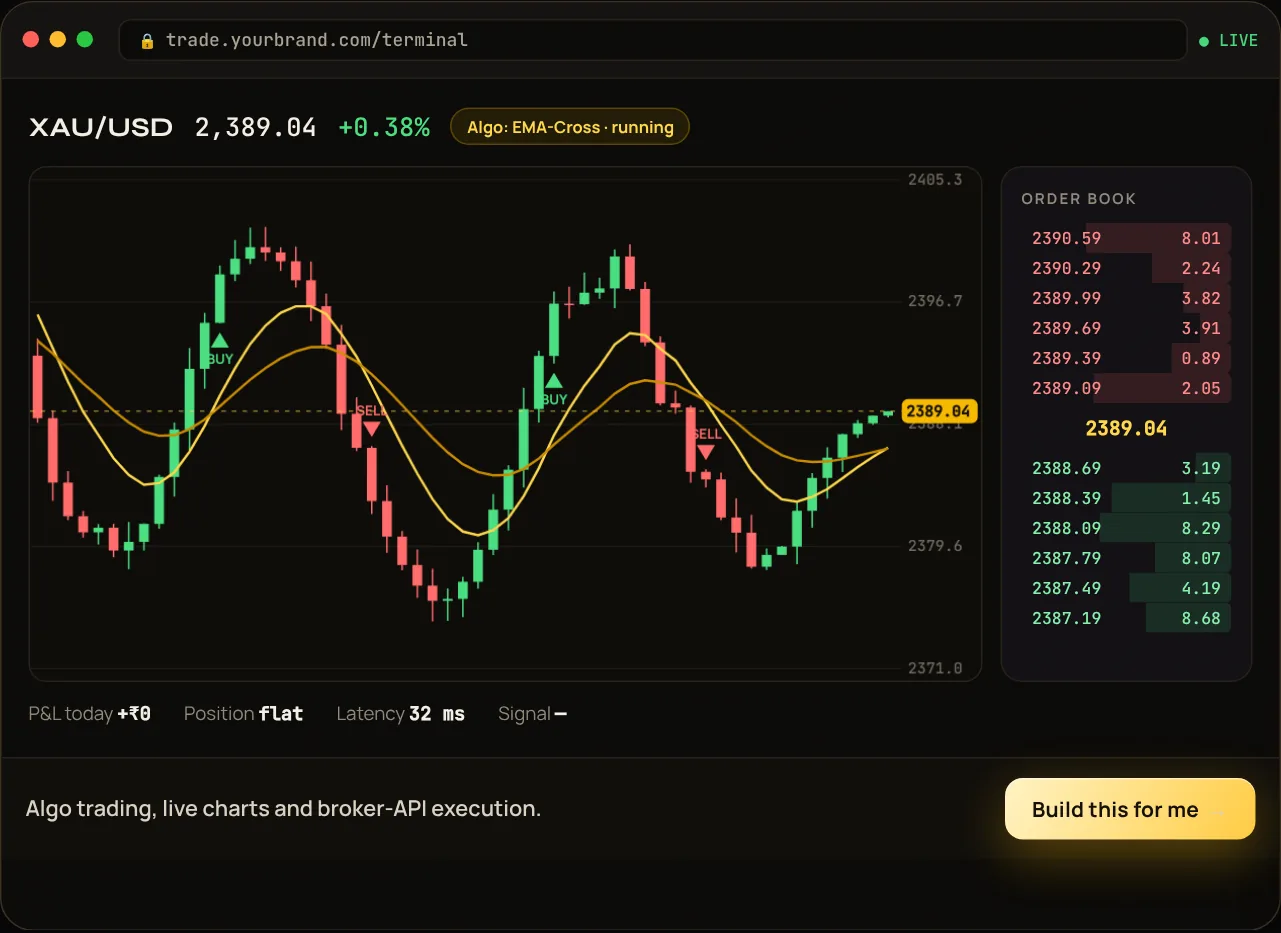This screenshot has width=1281, height=933.
Task: Select bid row 2387.19
Action: coord(1126,618)
